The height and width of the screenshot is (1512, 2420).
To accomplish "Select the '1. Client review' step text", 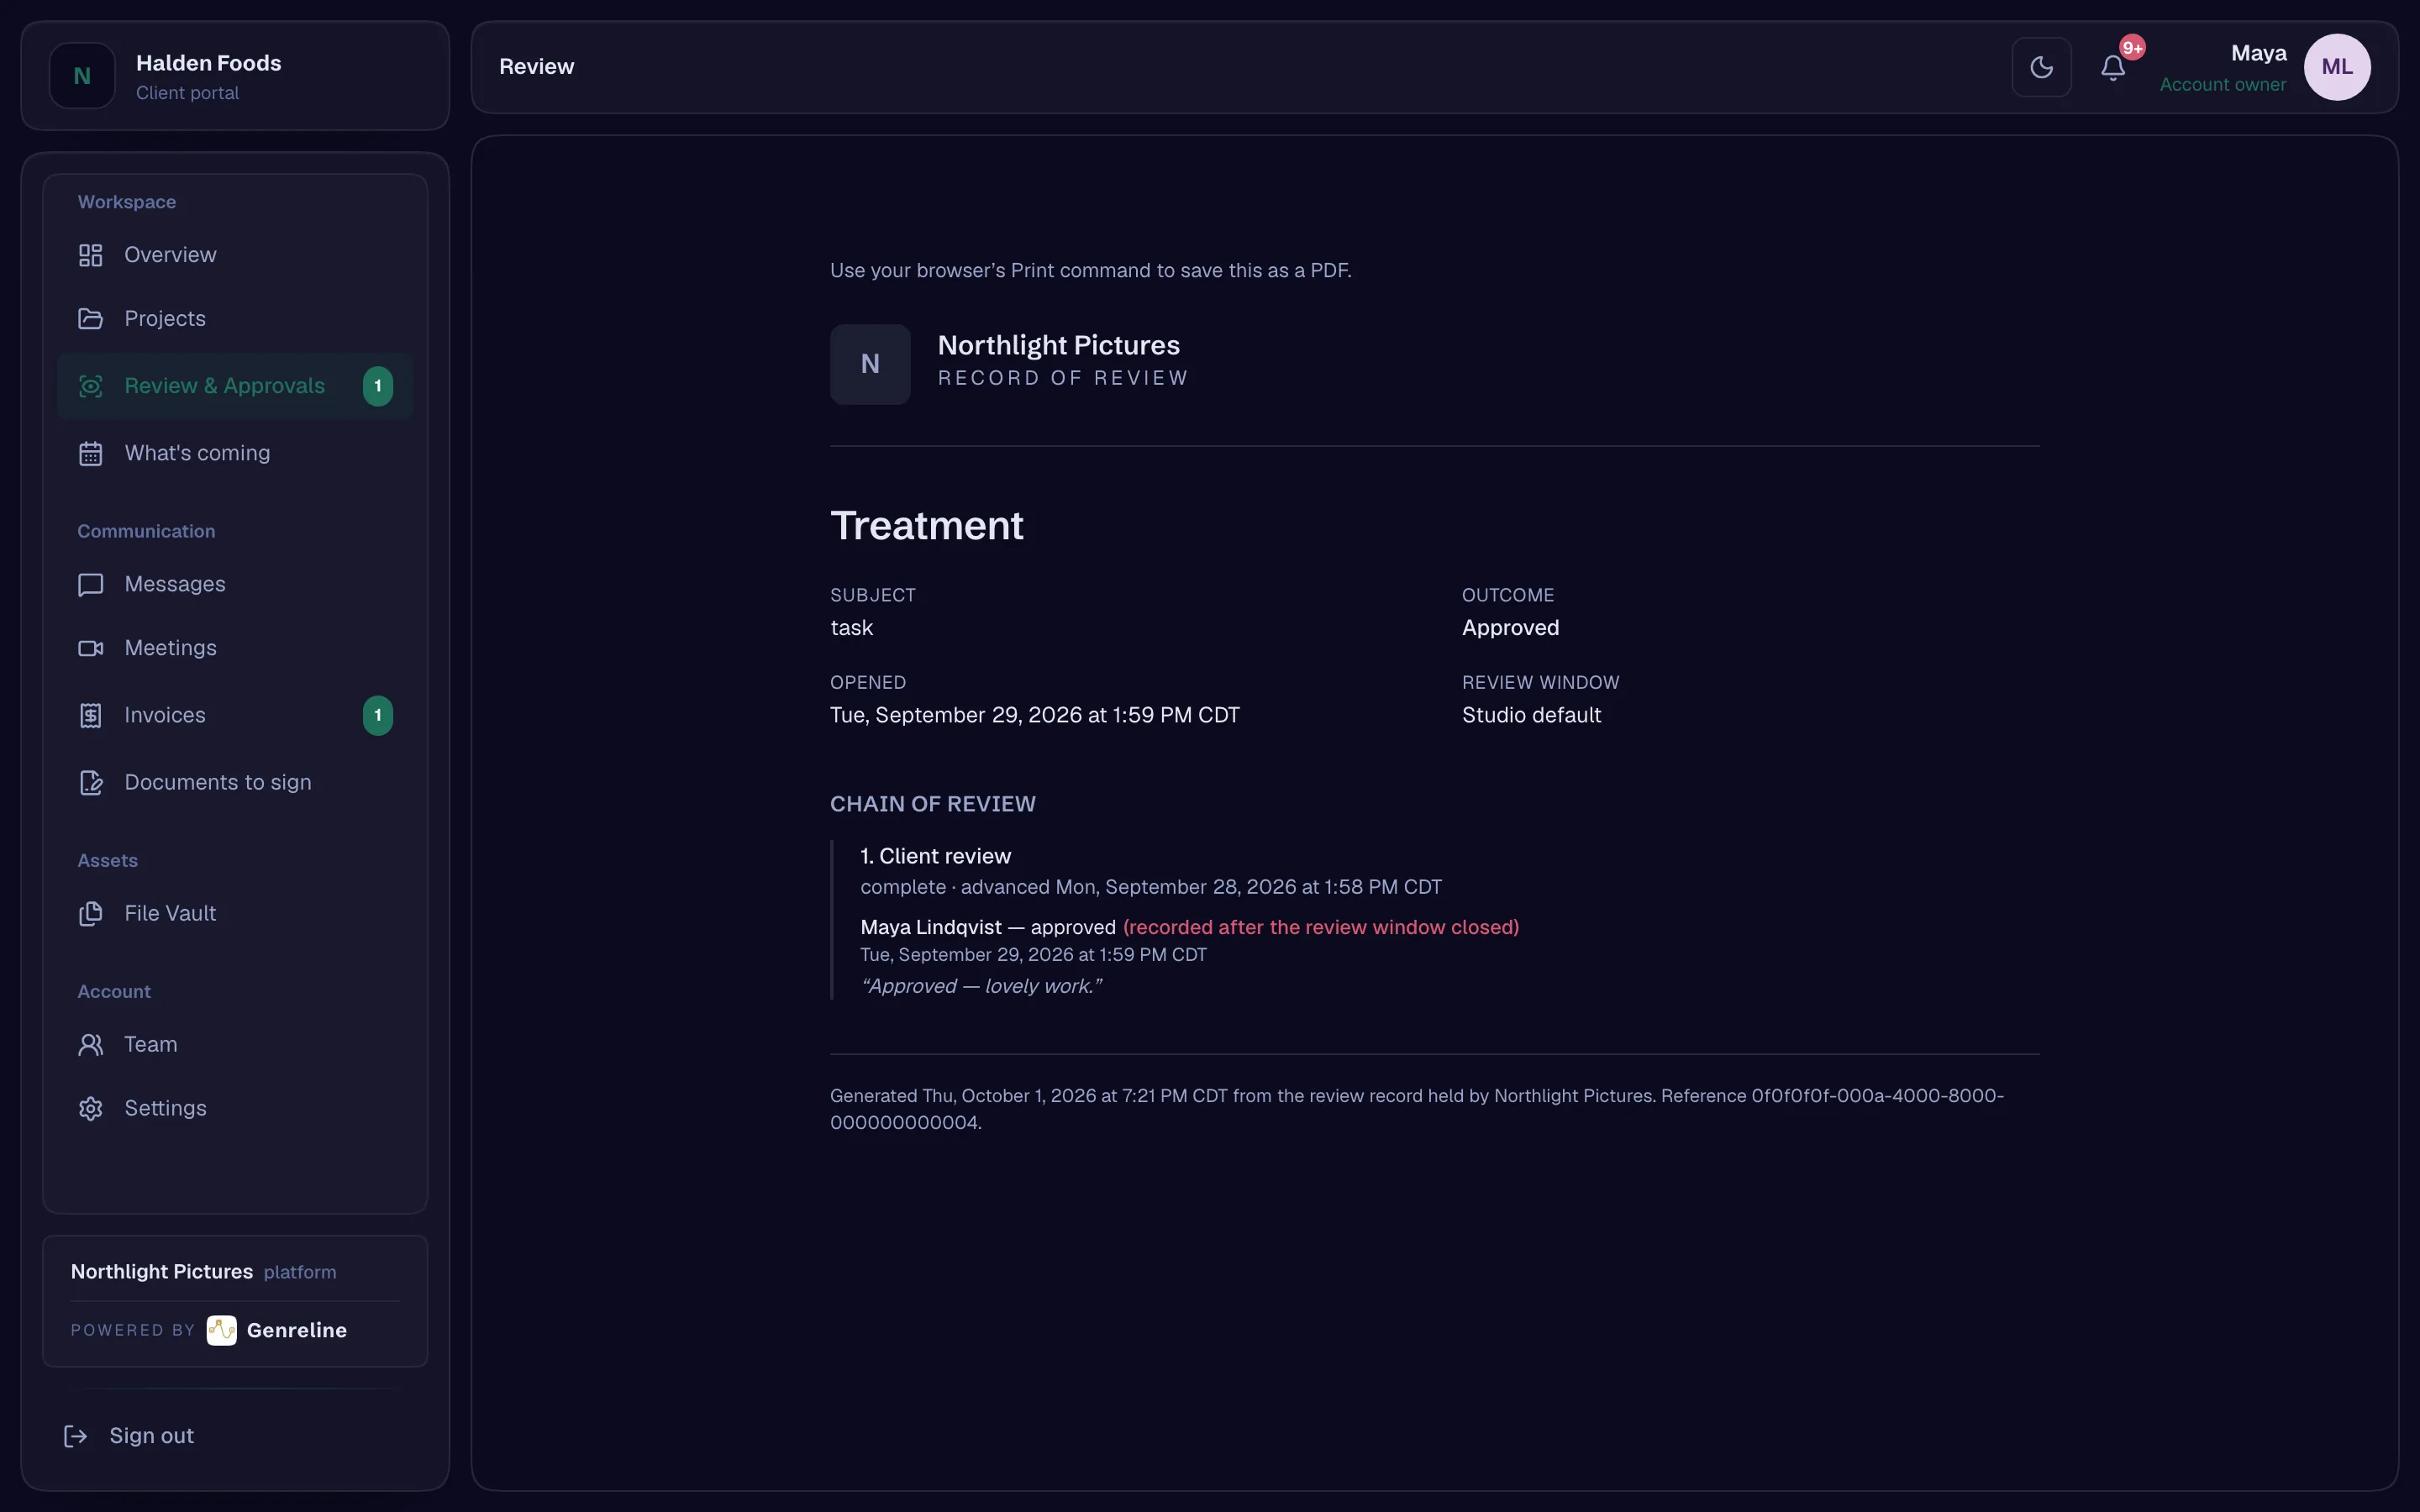I will pyautogui.click(x=936, y=856).
